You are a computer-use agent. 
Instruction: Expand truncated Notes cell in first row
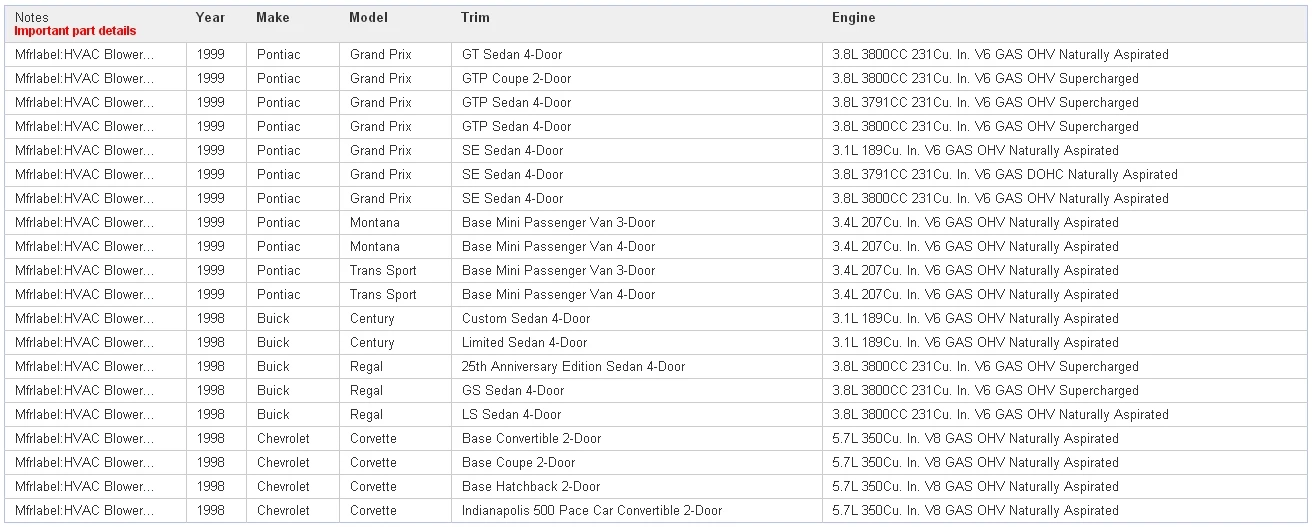pyautogui.click(x=85, y=55)
